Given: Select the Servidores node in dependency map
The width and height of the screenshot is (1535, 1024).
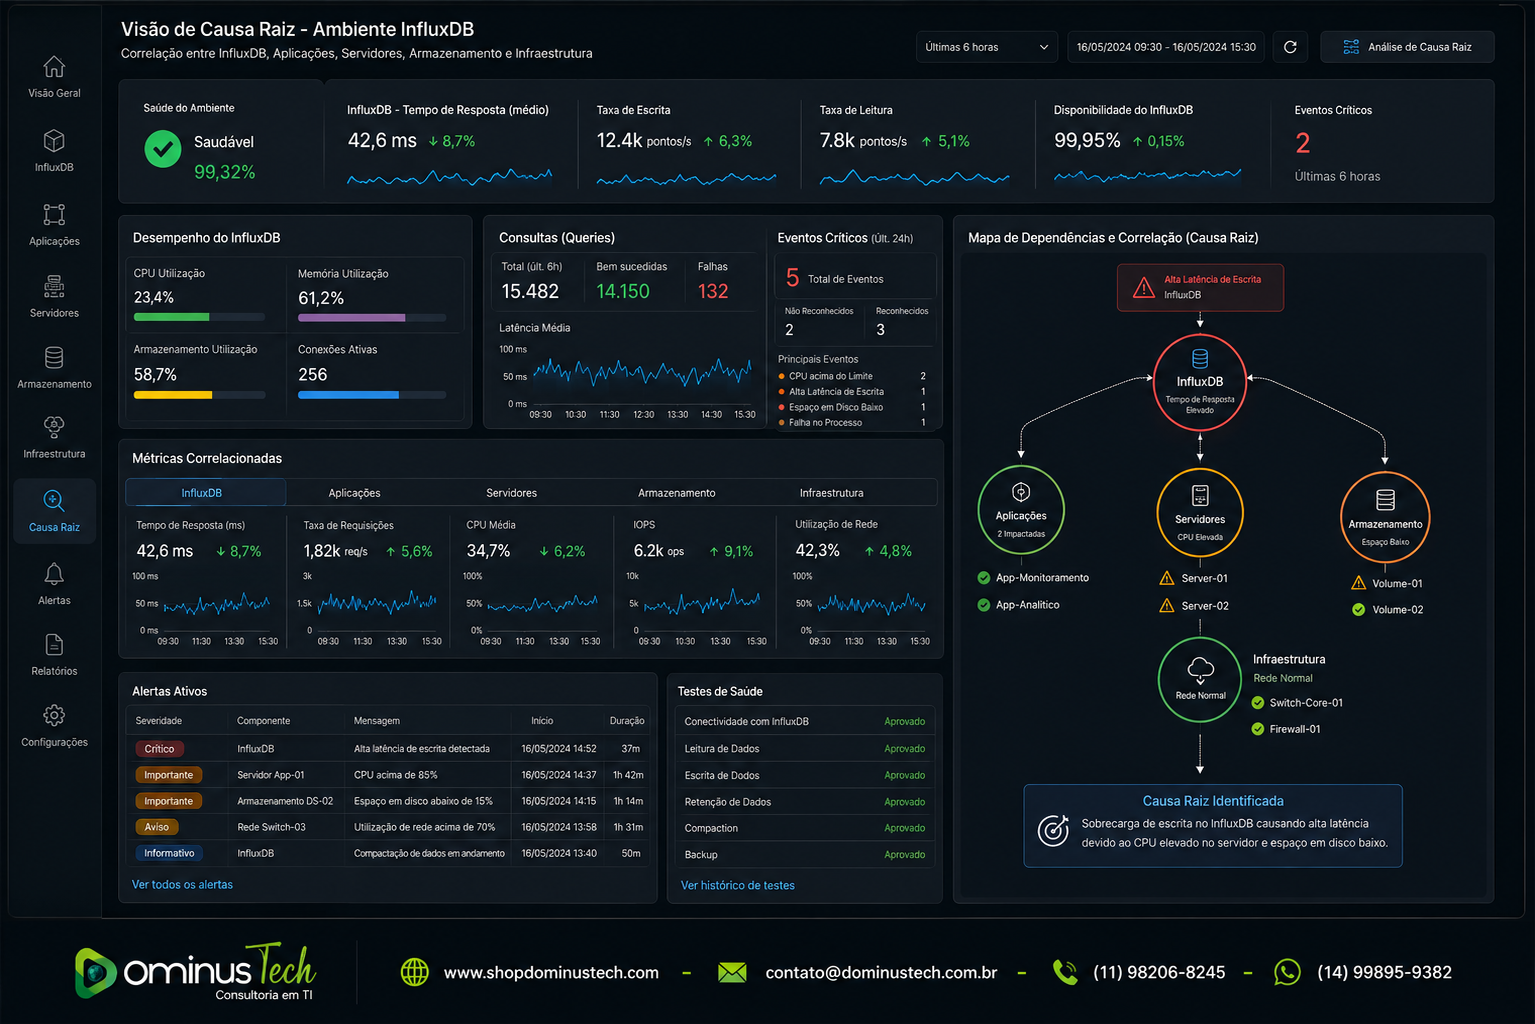Looking at the screenshot, I should tap(1200, 513).
